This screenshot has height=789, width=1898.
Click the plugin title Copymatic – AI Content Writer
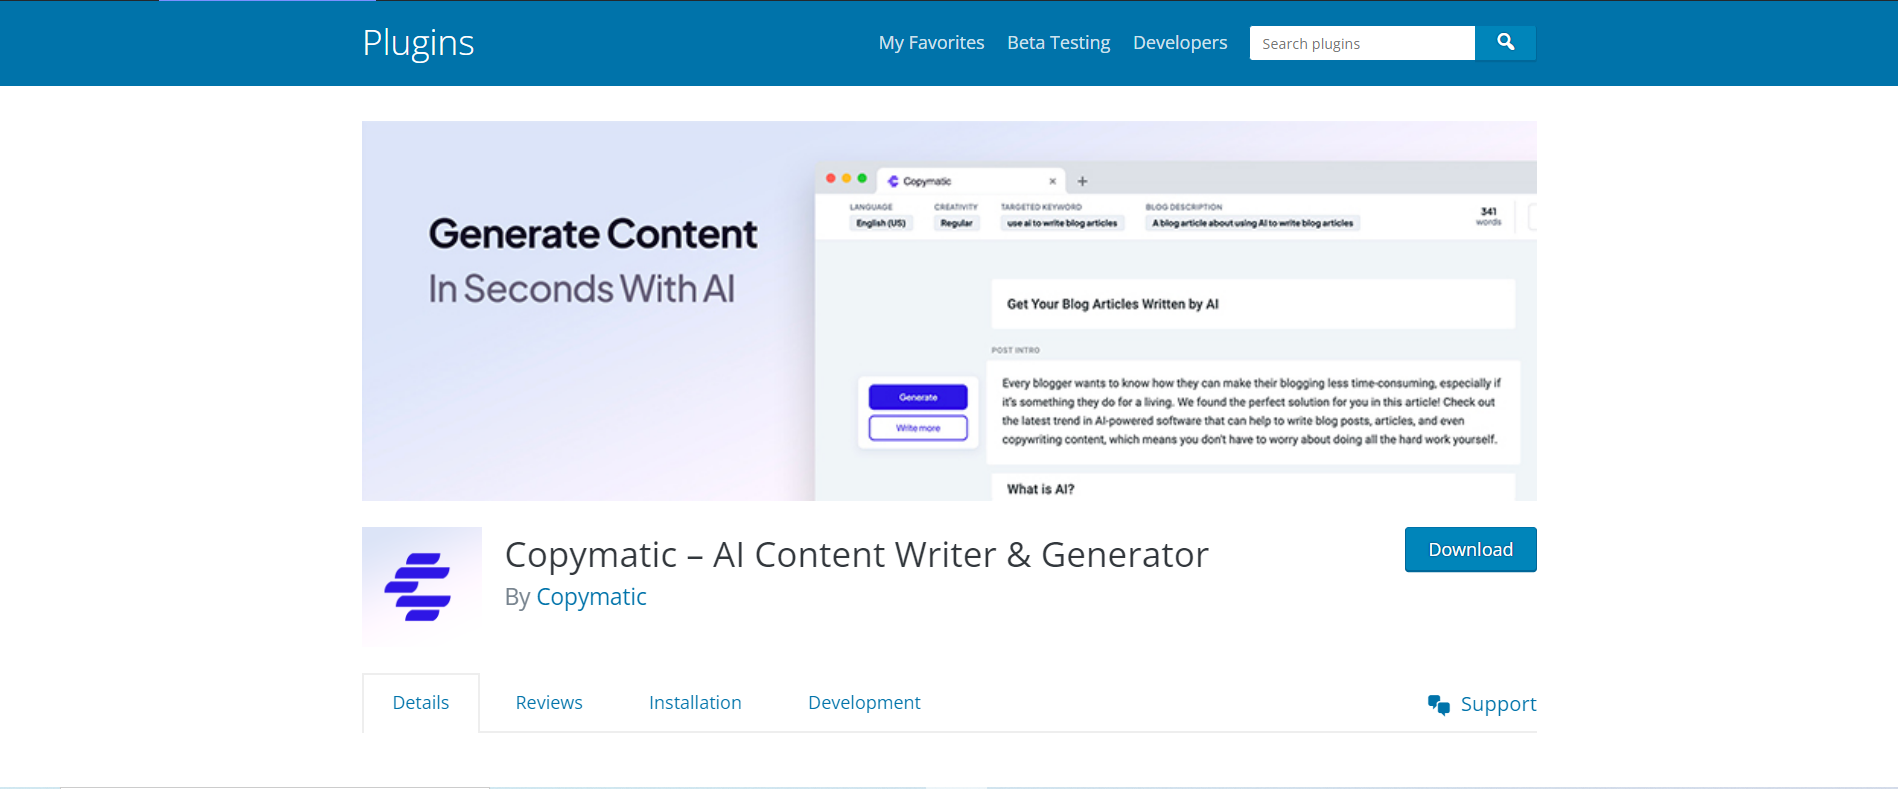coord(857,555)
